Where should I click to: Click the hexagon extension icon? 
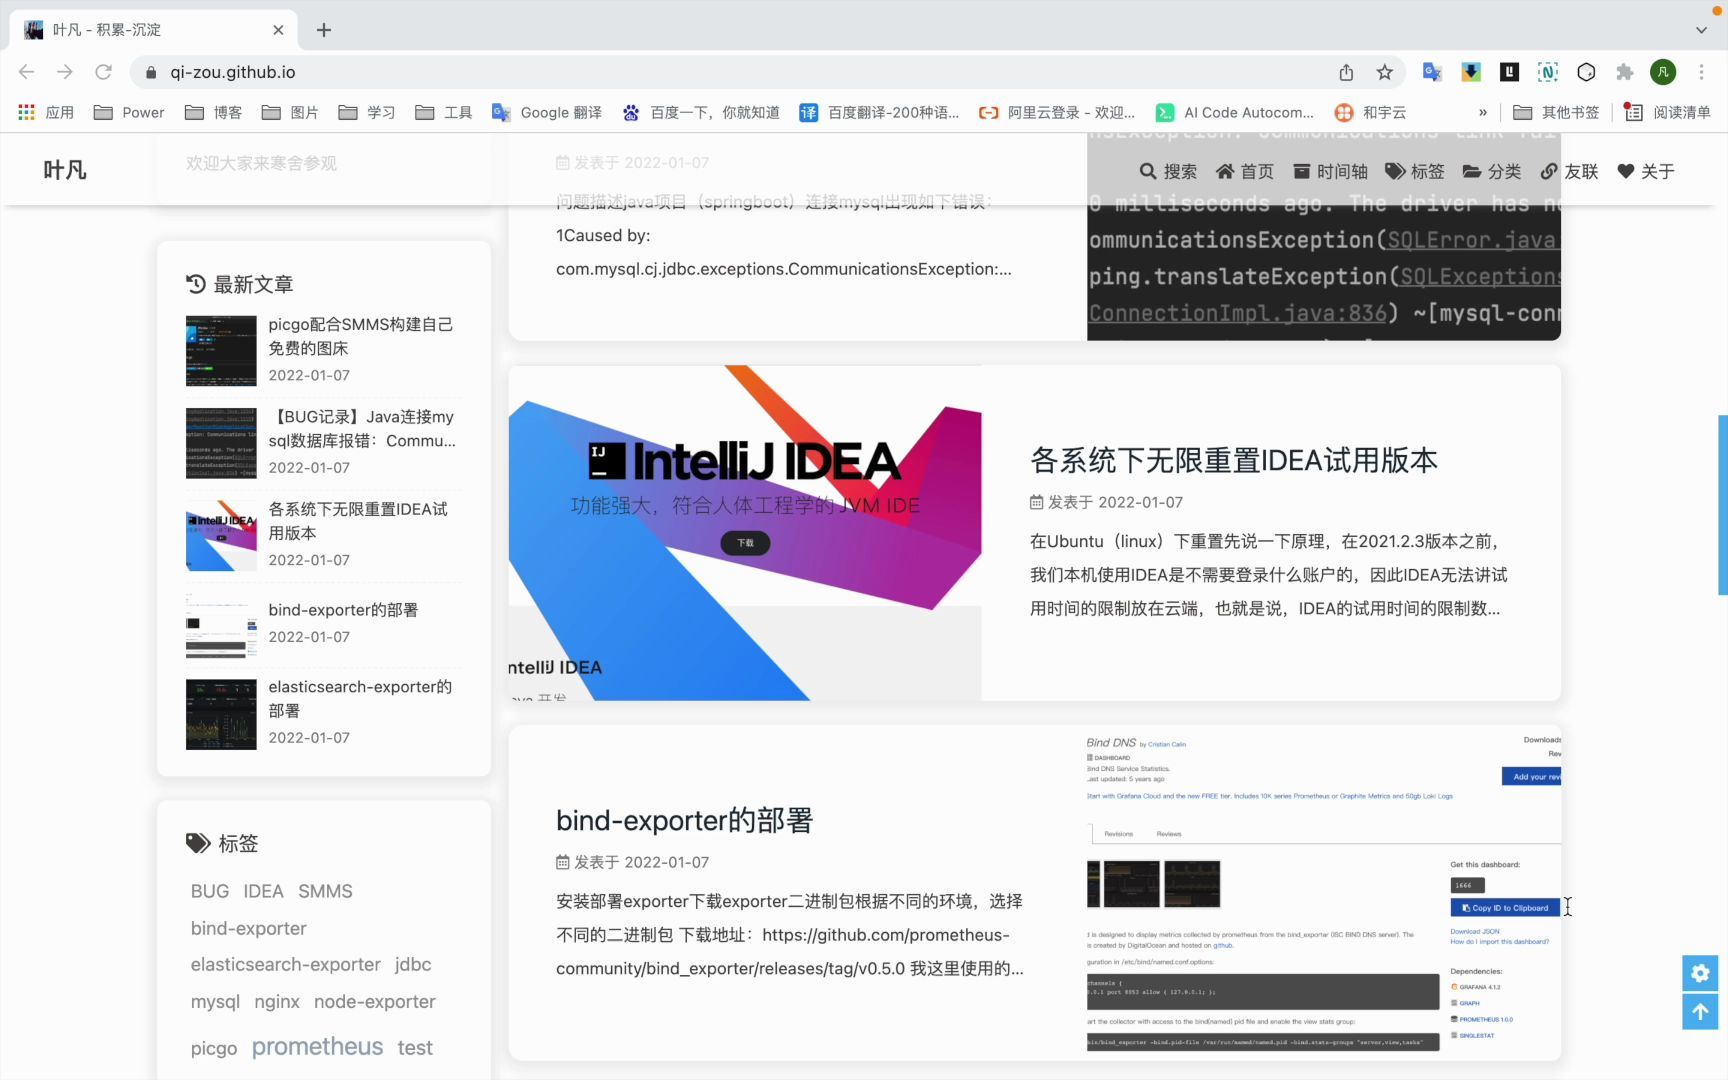coord(1586,72)
